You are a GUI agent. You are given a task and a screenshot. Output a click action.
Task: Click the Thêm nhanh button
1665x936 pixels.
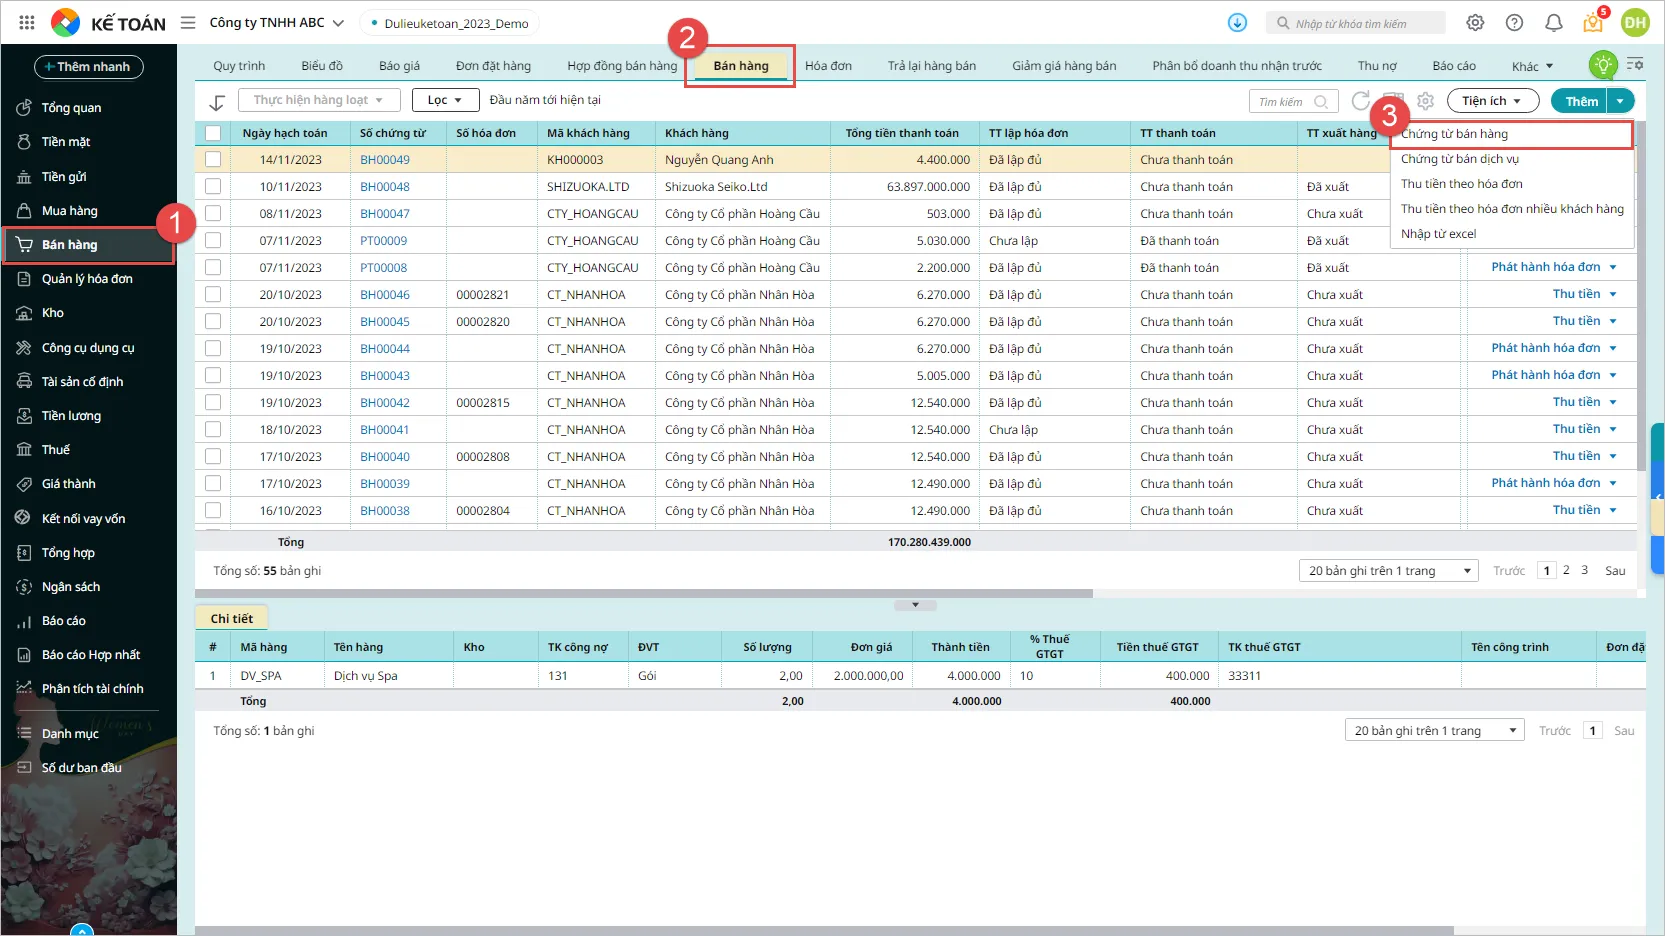point(88,67)
